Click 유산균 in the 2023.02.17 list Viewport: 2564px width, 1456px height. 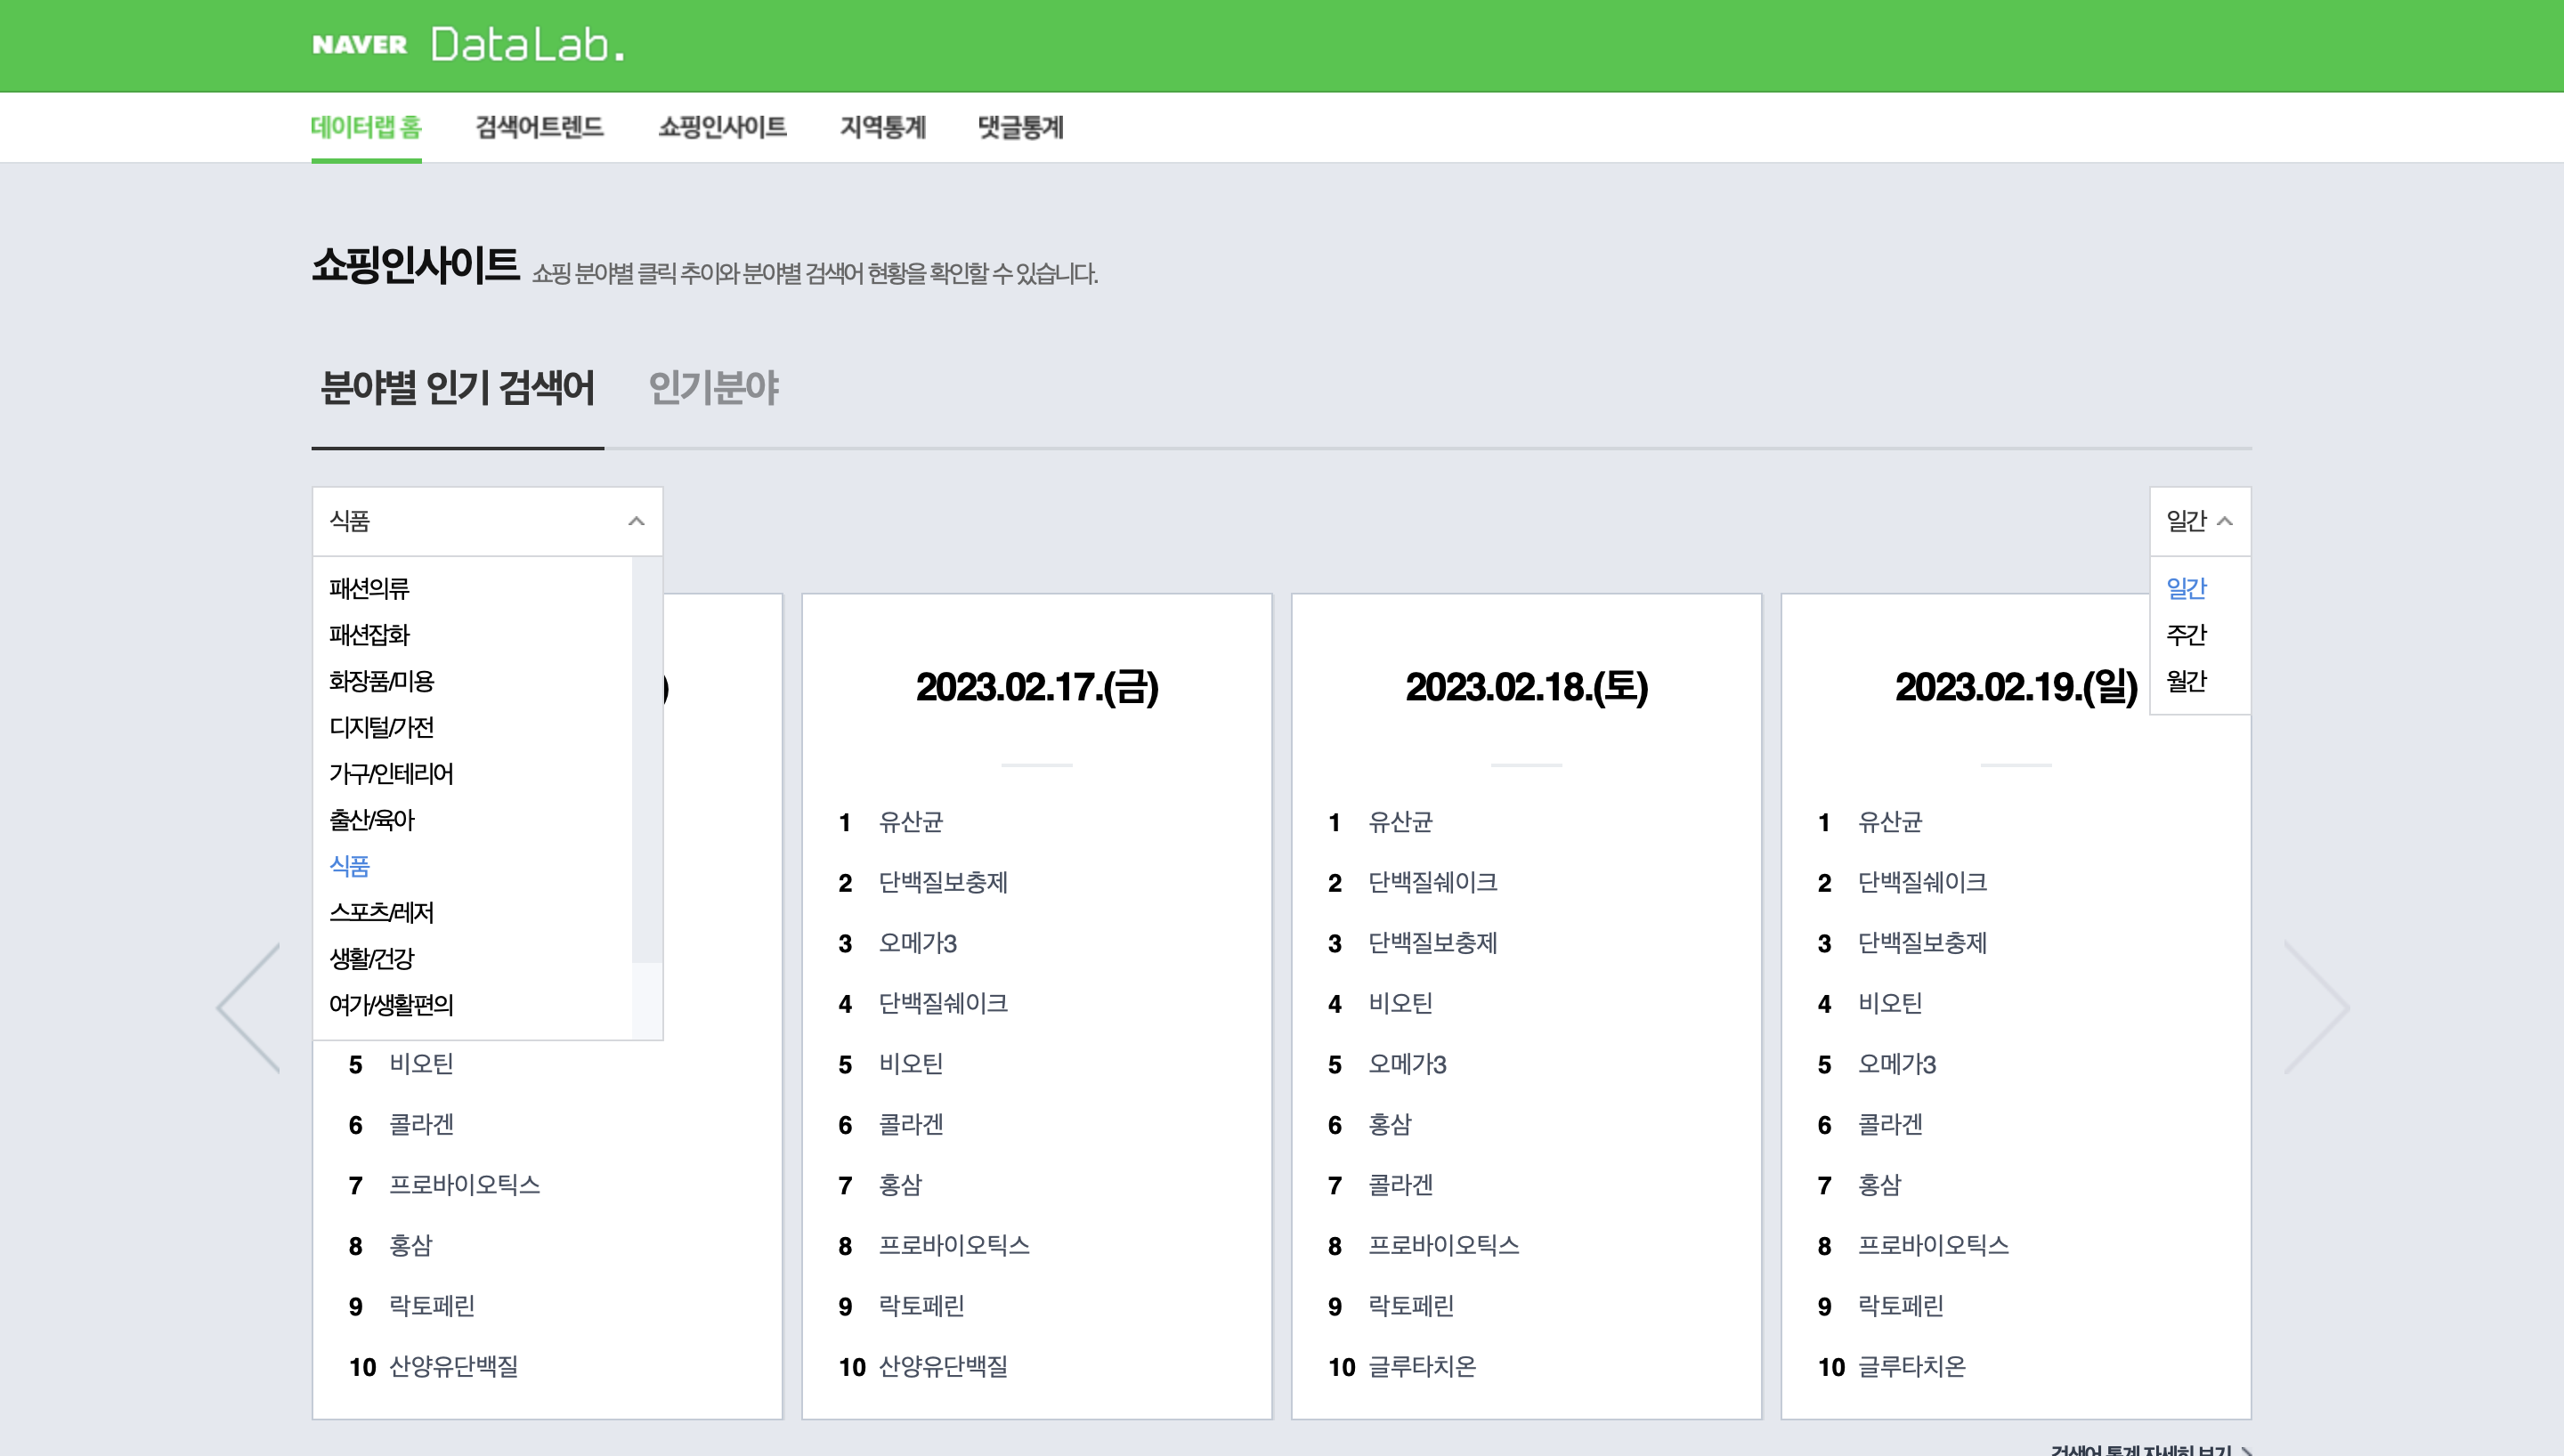click(x=910, y=822)
